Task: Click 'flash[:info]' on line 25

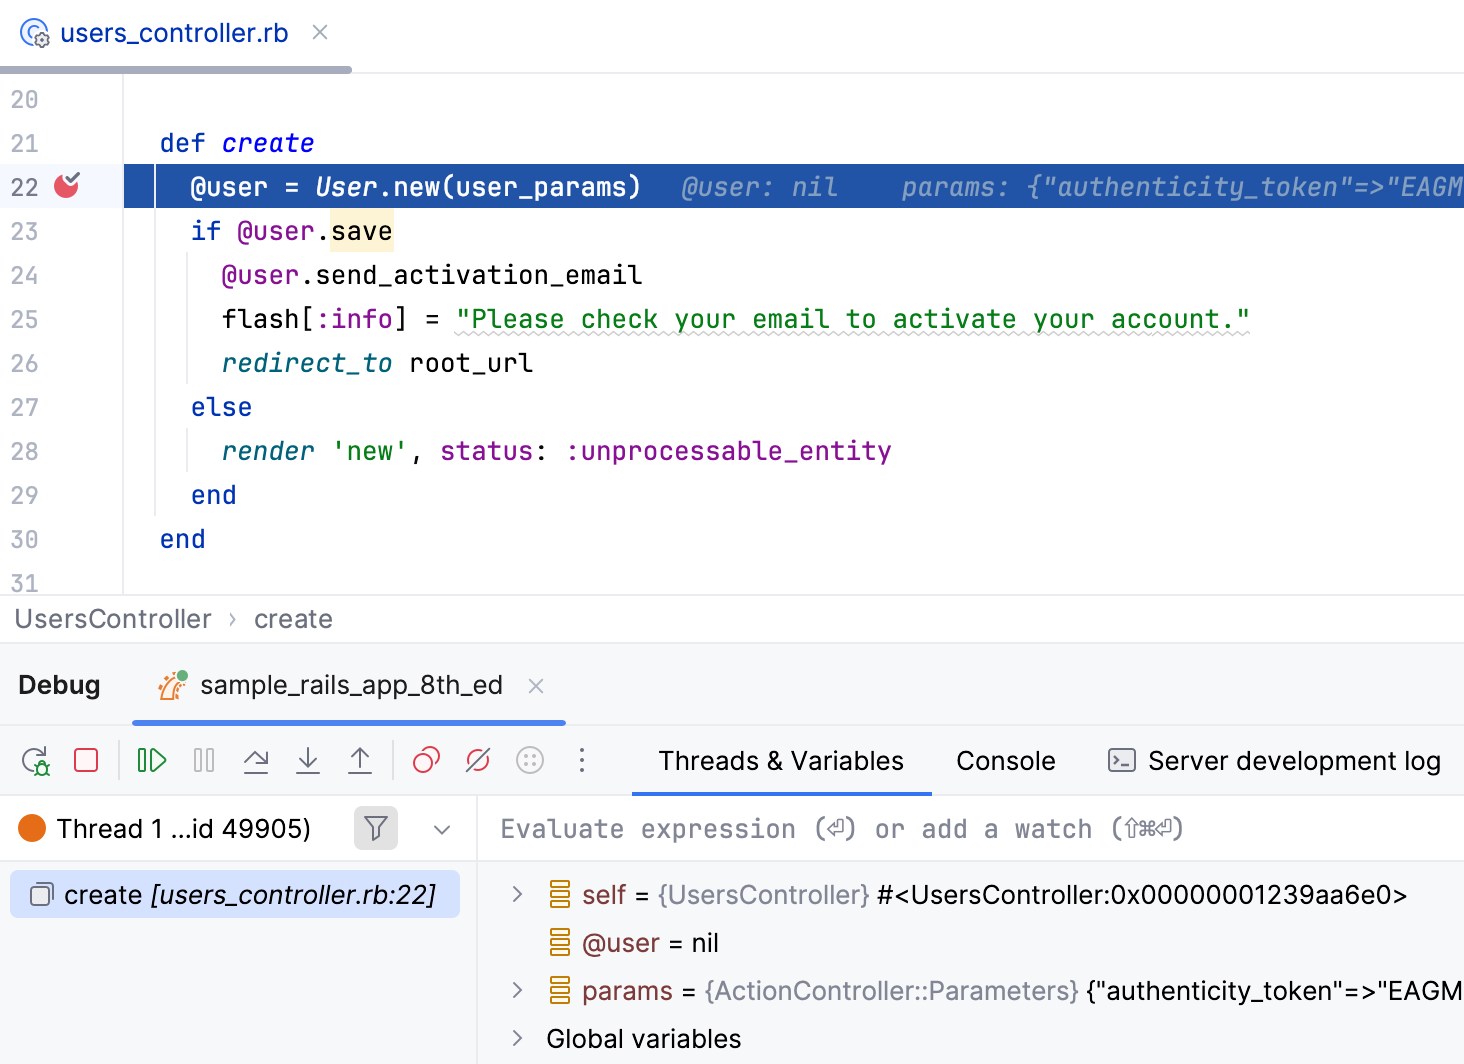Action: [315, 319]
